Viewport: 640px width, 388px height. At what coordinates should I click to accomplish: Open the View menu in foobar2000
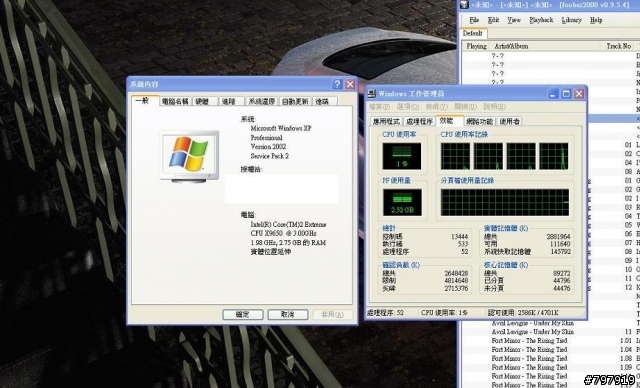point(514,20)
